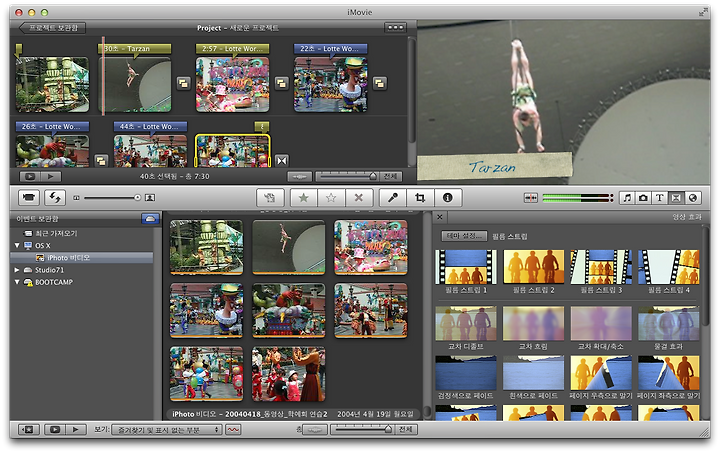Screen dimensions: 720x453
Task: Mark selection as favorite with filled star
Action: (x=304, y=198)
